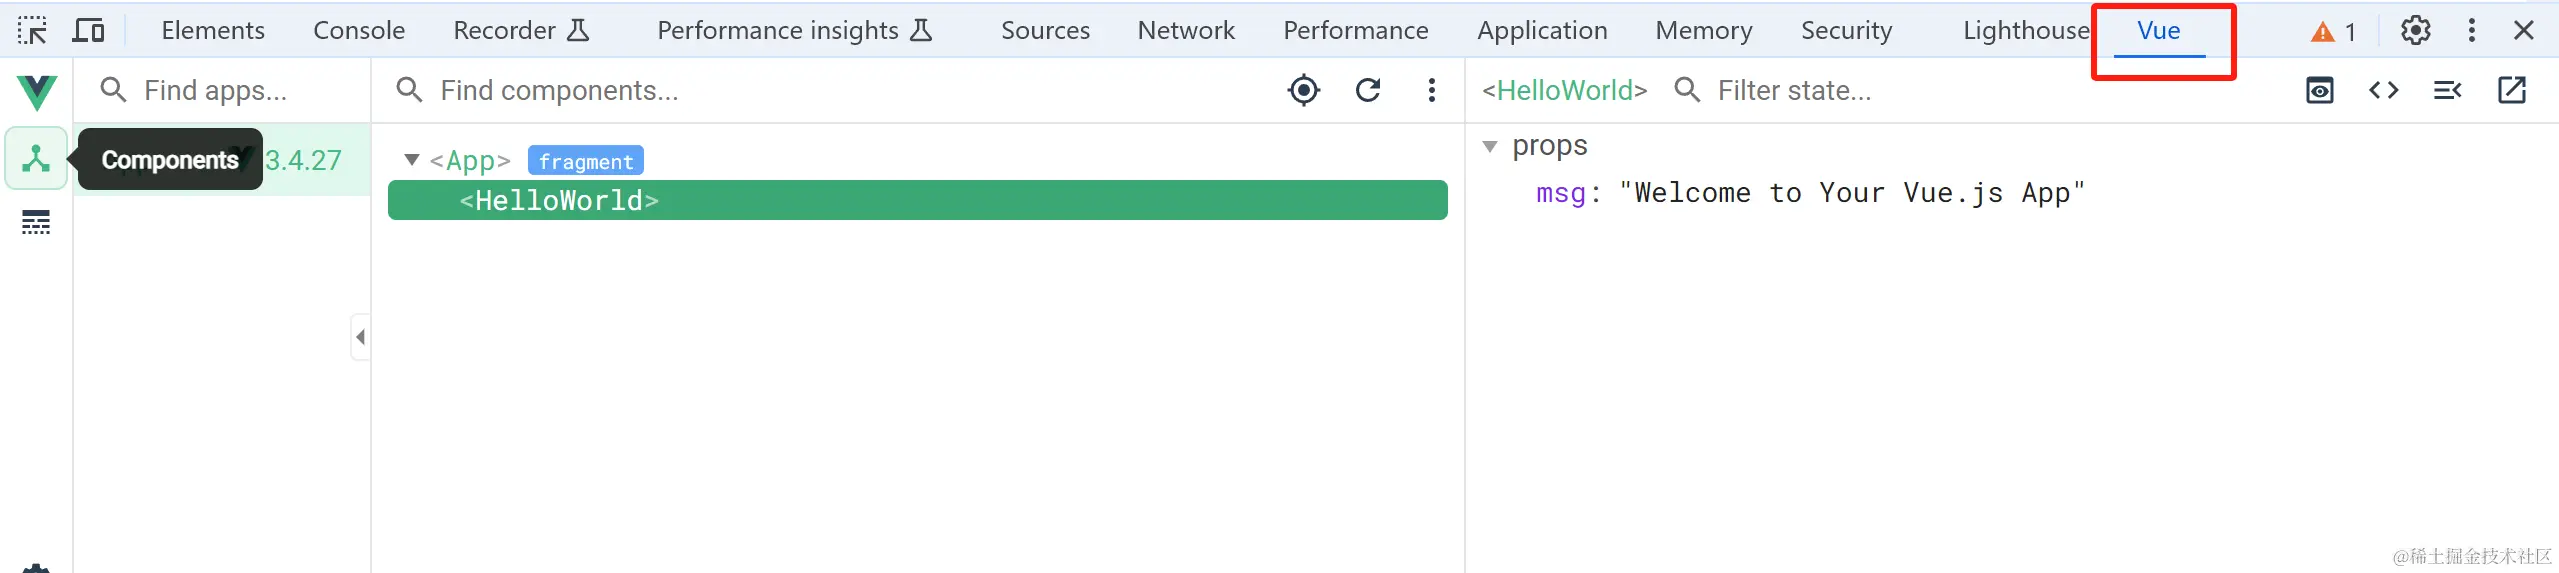This screenshot has width=2559, height=573.
Task: Toggle device toolbar emulation
Action: [x=89, y=30]
